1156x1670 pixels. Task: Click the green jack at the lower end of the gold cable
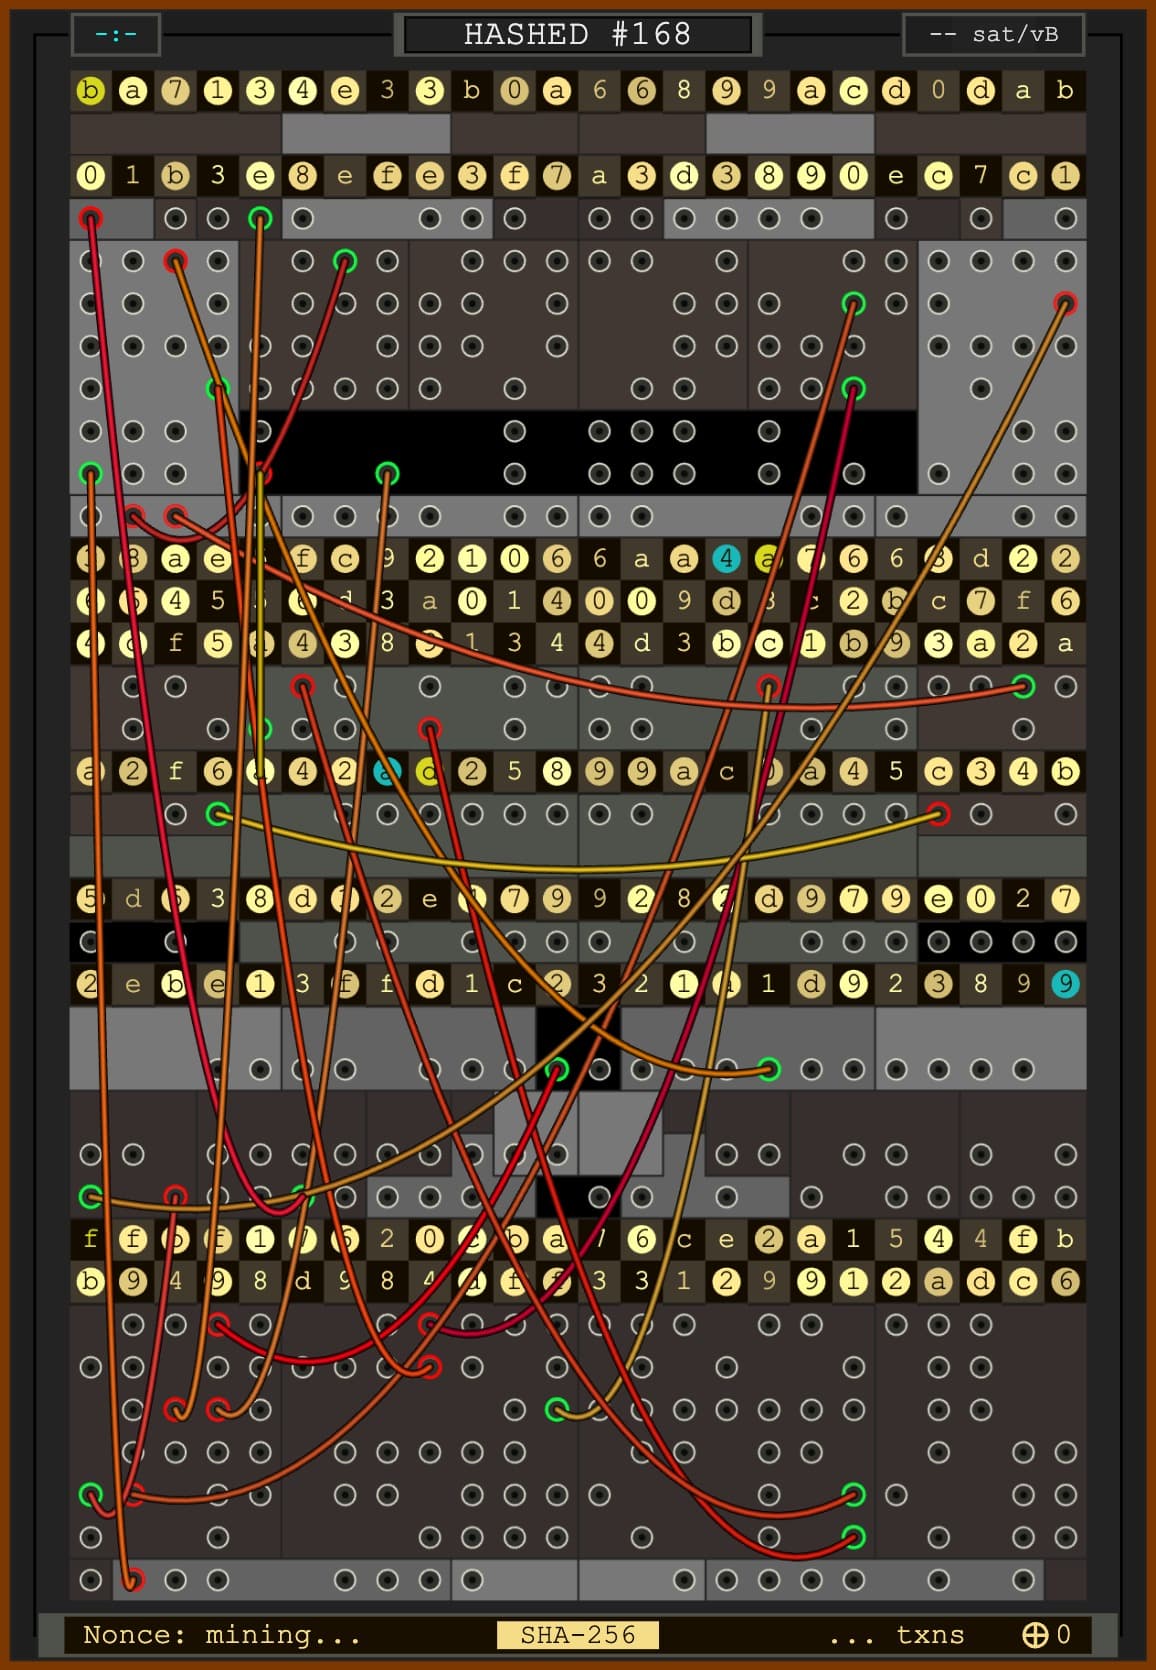pos(557,1409)
